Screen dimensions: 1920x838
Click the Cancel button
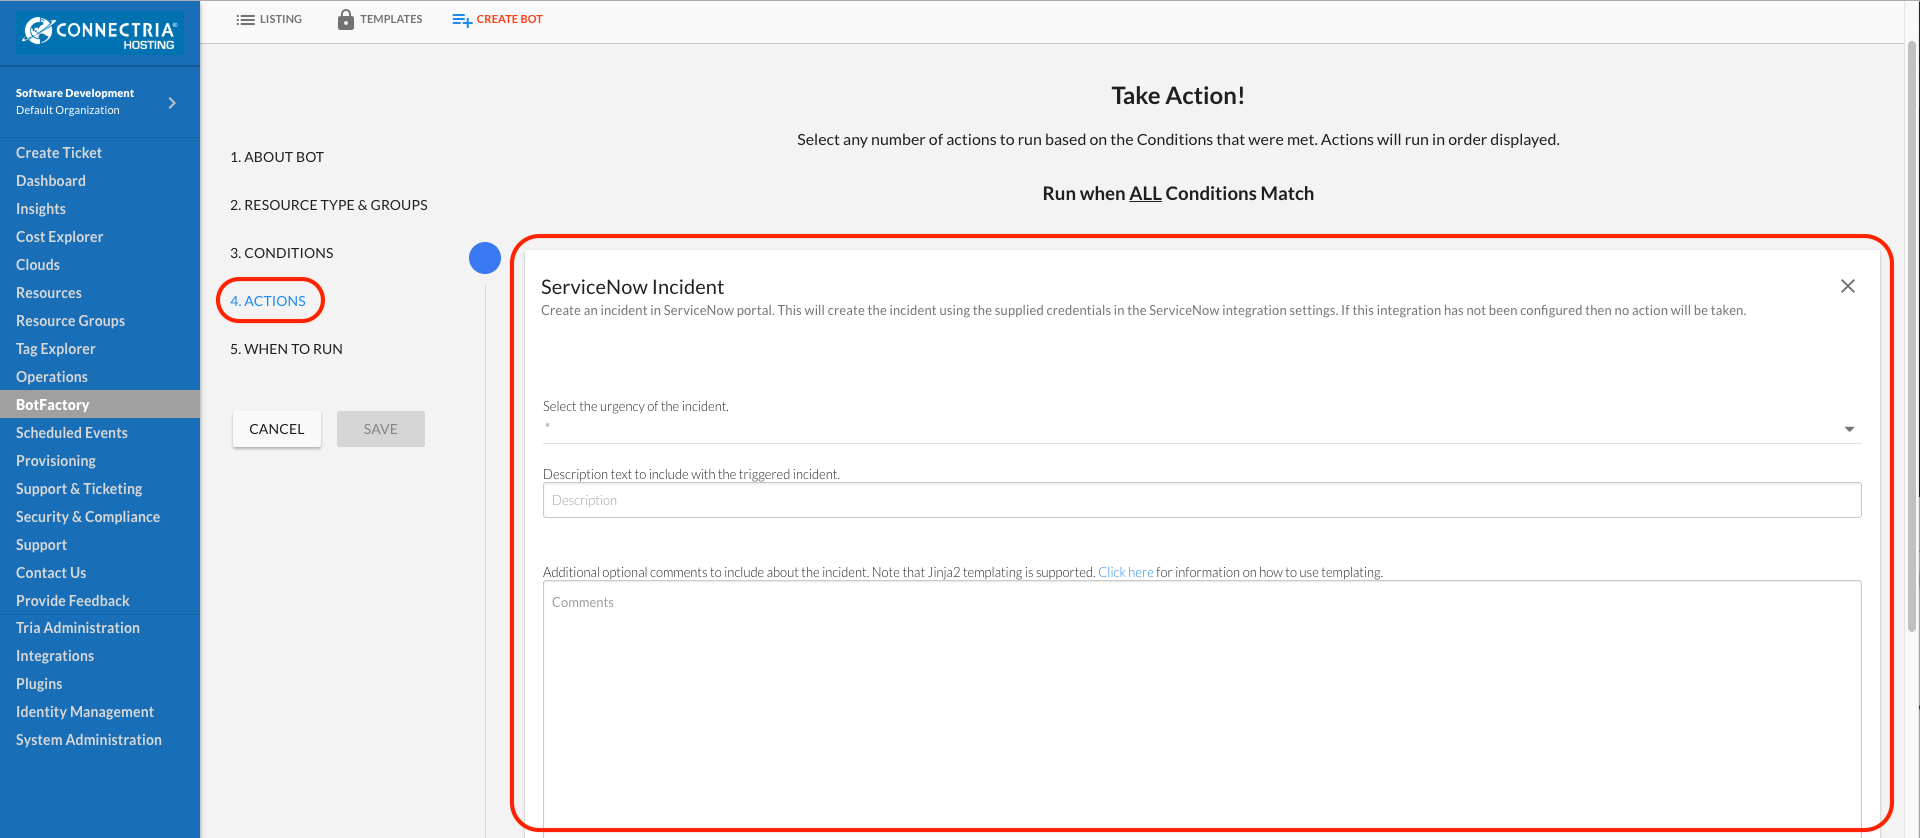(277, 429)
